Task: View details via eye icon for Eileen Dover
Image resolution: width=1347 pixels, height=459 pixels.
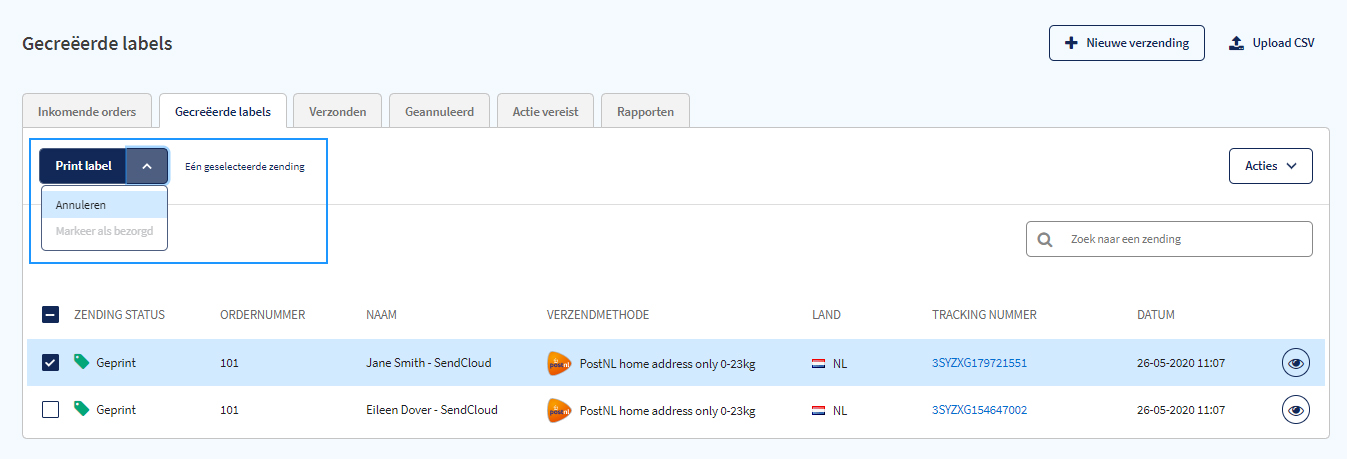Action: pyautogui.click(x=1296, y=410)
